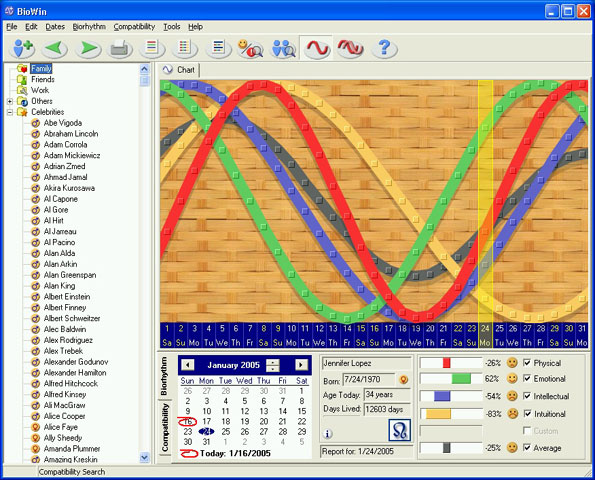Click the printer icon in toolbar
This screenshot has height=480, width=595.
coord(120,49)
